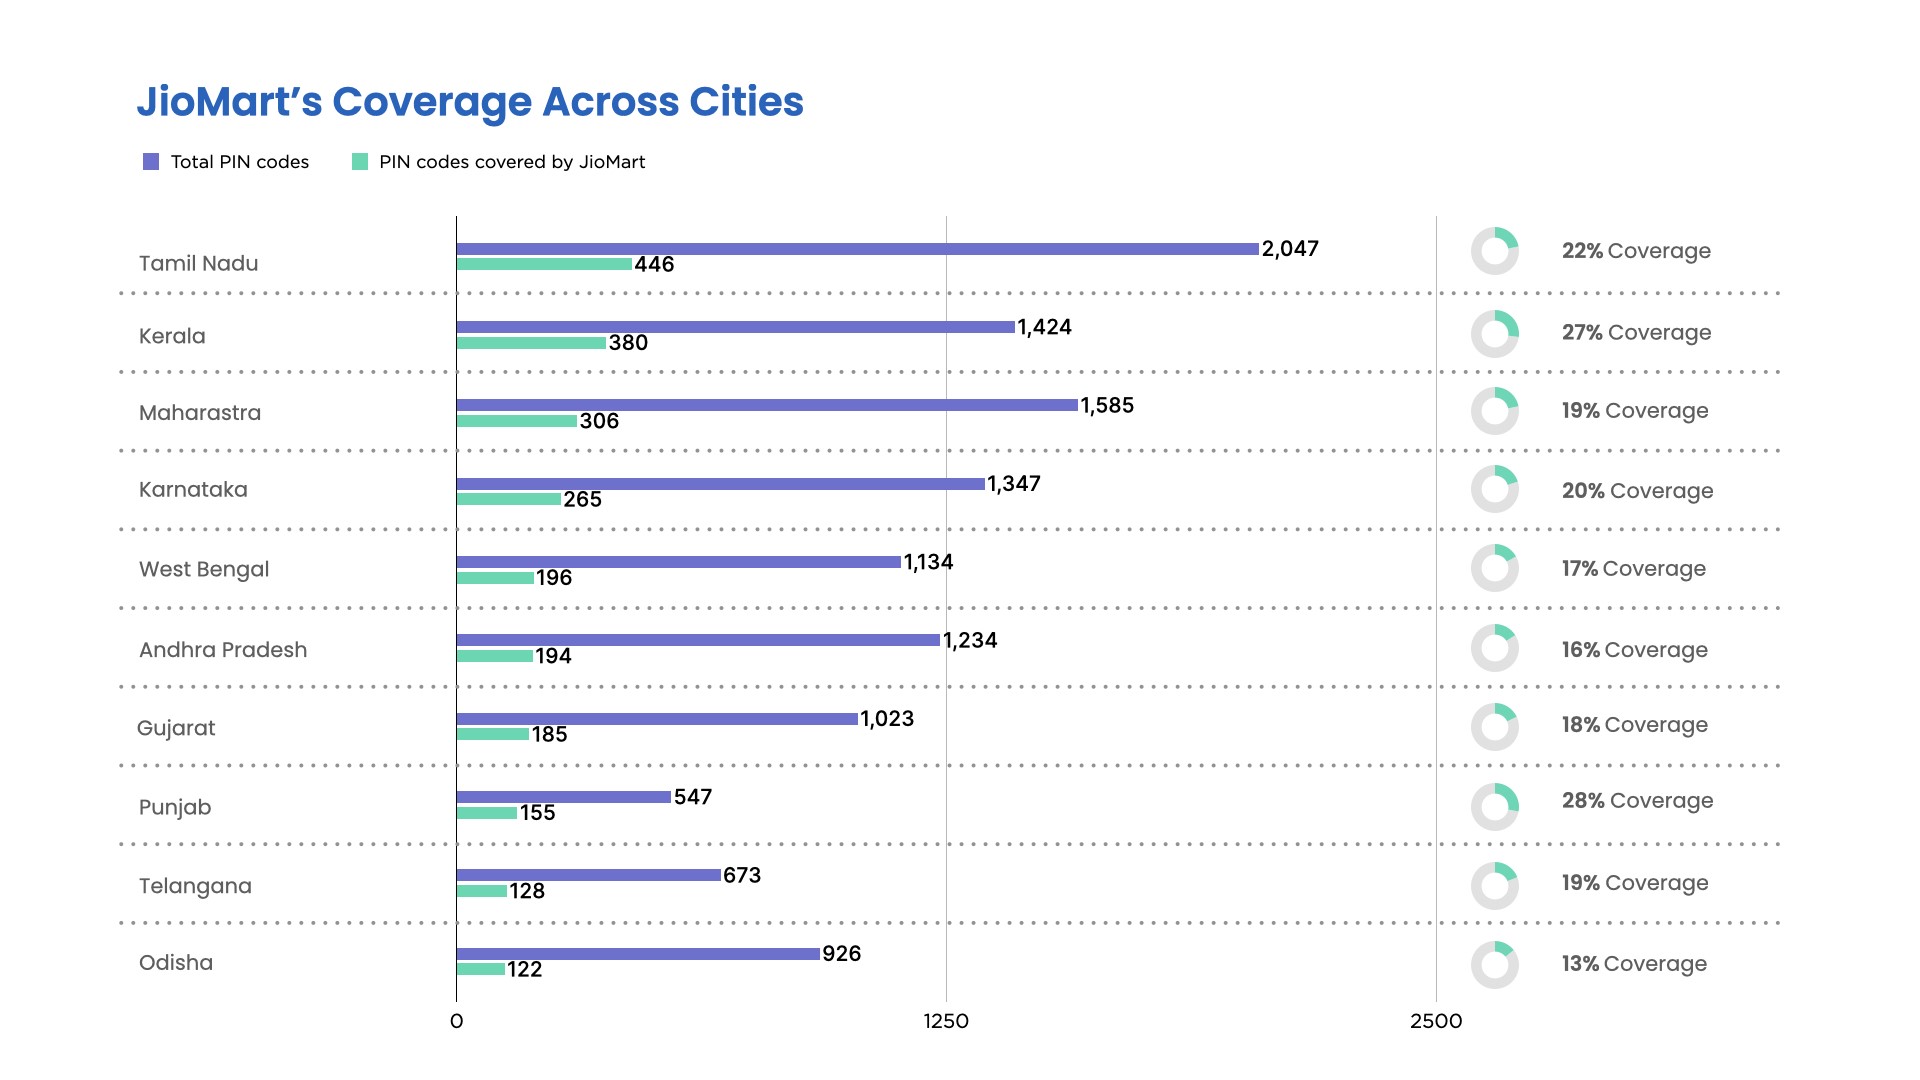The image size is (1920, 1080).
Task: Click the Kerala purple bar 1,424
Action: click(736, 327)
